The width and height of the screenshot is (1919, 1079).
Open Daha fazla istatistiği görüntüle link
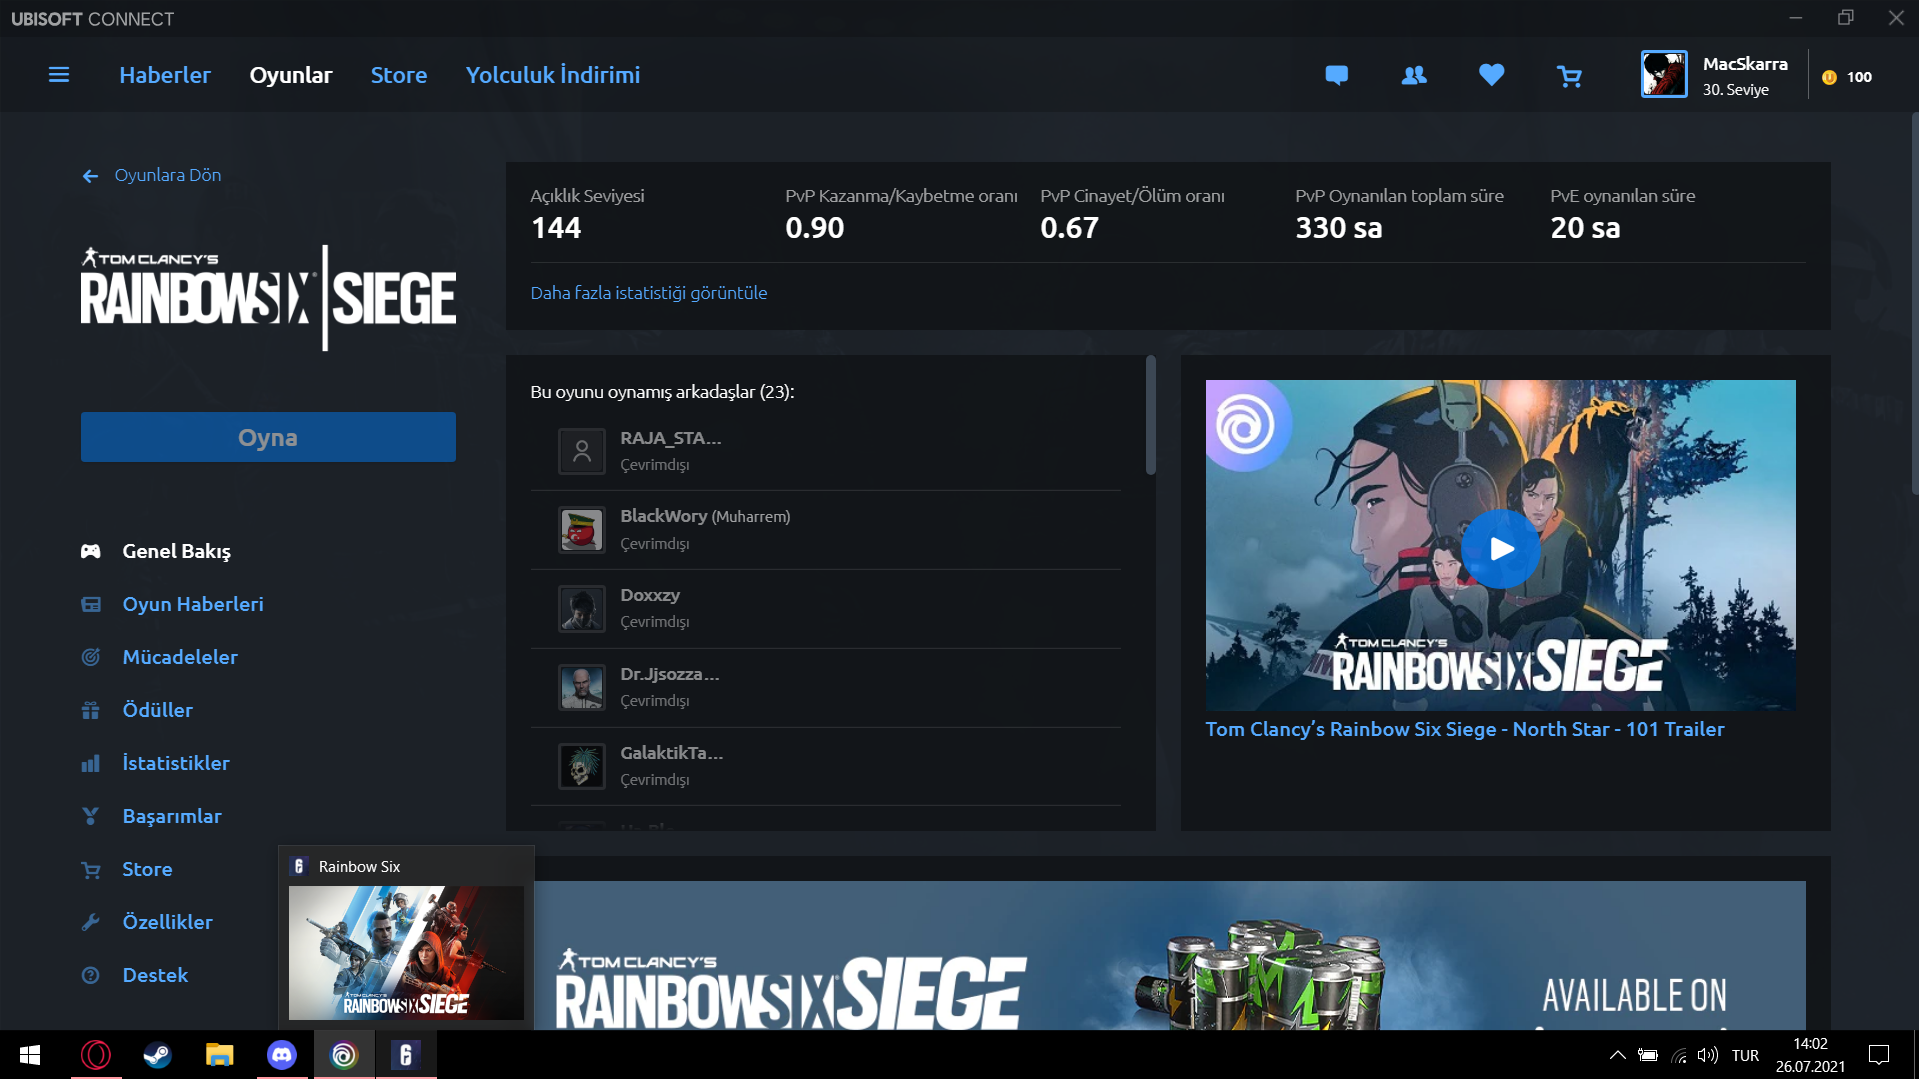(x=649, y=293)
